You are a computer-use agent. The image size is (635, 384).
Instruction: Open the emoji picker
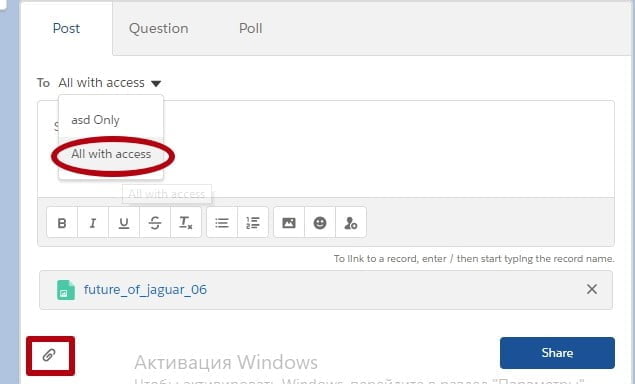(320, 222)
